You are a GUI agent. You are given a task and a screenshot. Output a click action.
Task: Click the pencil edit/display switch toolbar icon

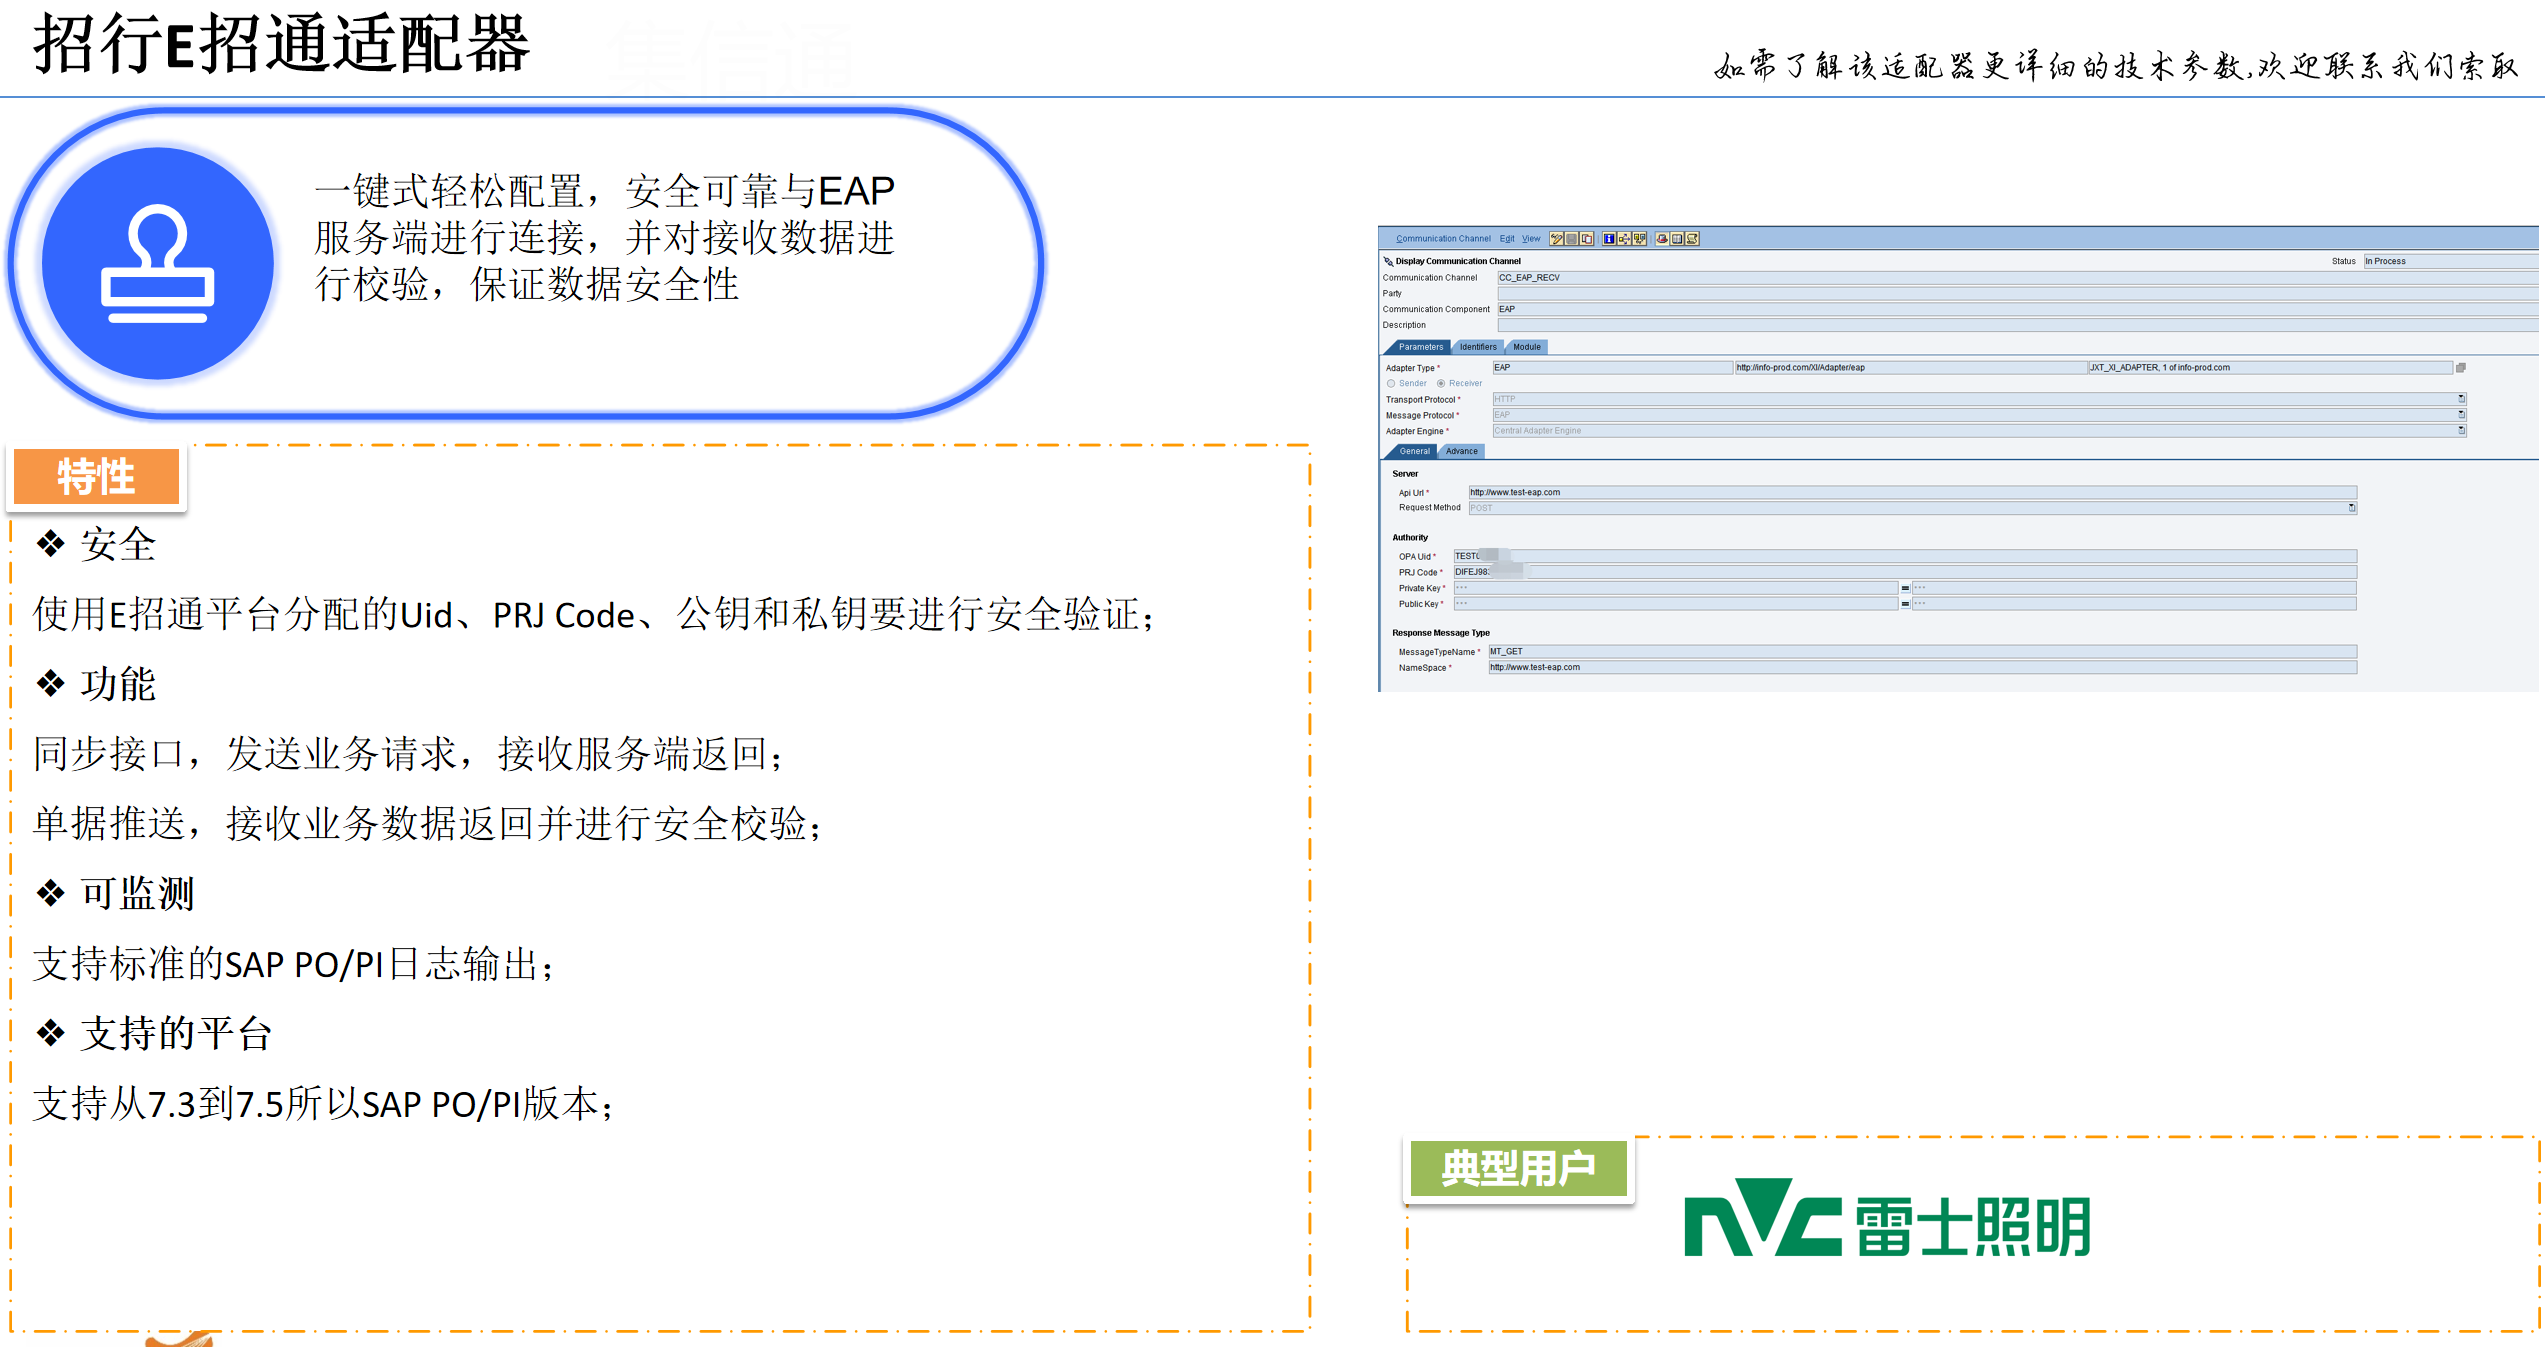[x=1557, y=239]
